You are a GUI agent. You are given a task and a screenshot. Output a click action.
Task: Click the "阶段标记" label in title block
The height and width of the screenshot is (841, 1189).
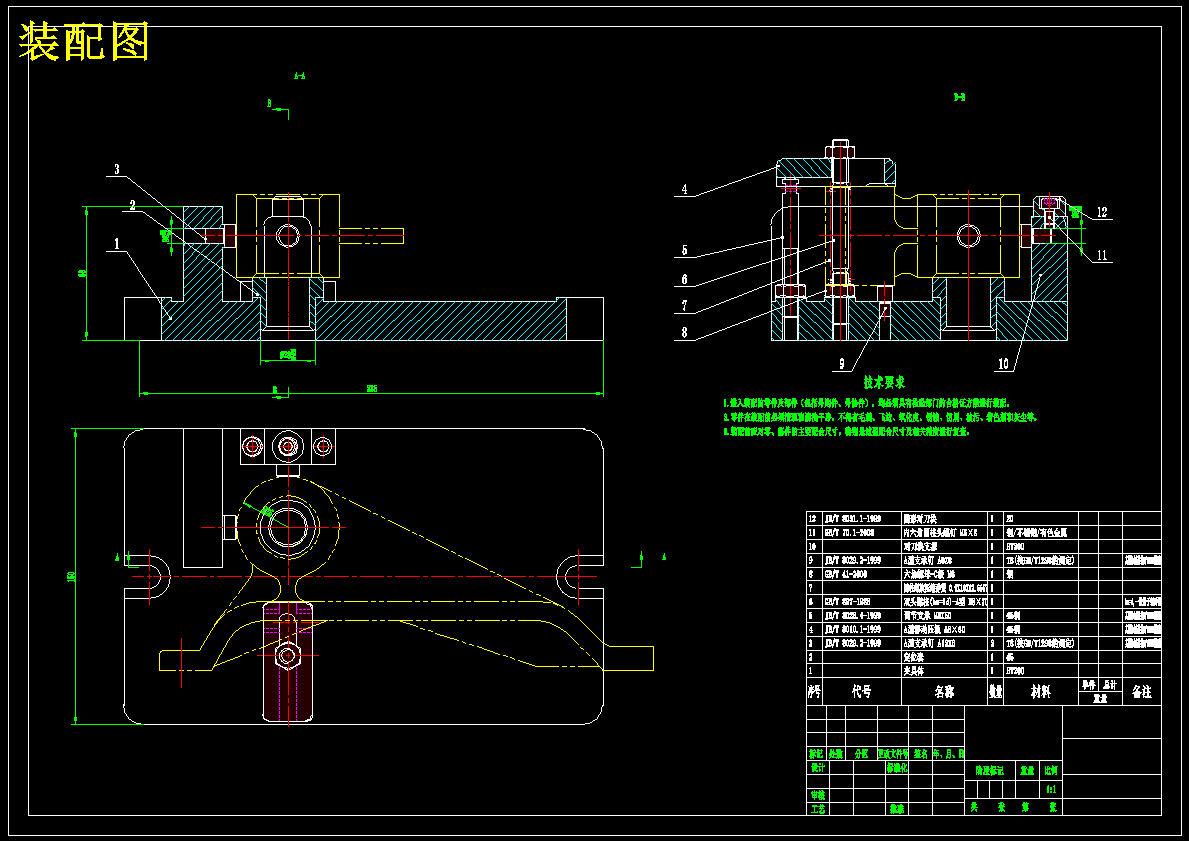989,770
